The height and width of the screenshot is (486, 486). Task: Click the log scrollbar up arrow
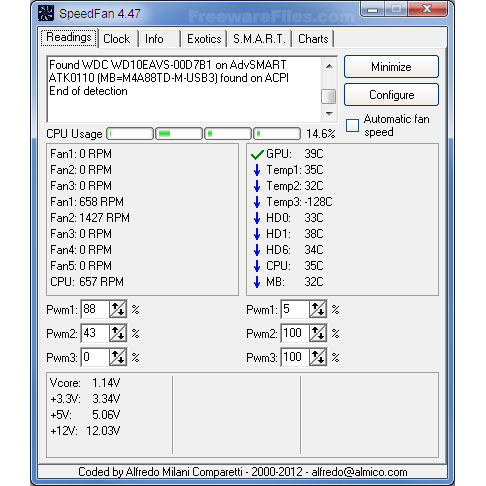point(329,66)
